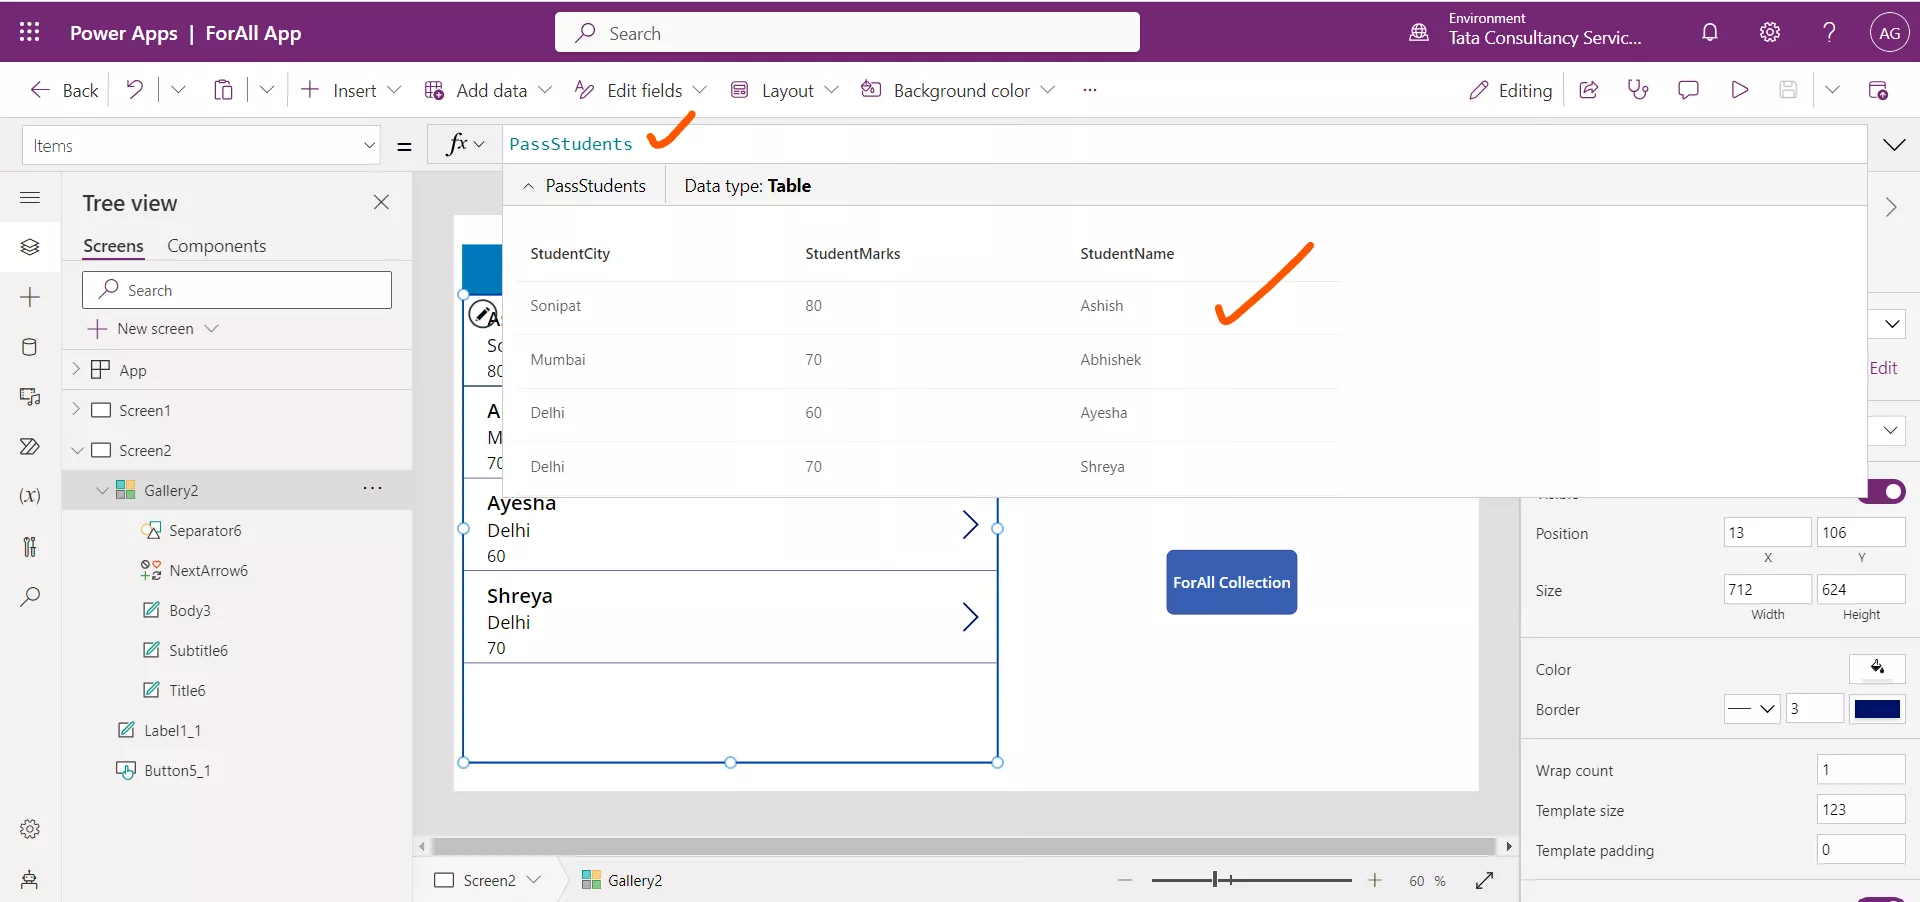Expand the Screen1 tree node
1920x902 pixels.
point(76,409)
